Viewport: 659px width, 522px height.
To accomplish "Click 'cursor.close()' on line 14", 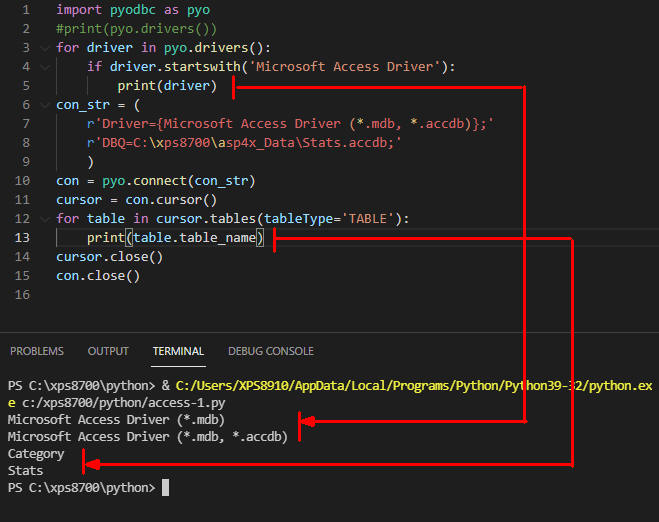I will (x=110, y=257).
